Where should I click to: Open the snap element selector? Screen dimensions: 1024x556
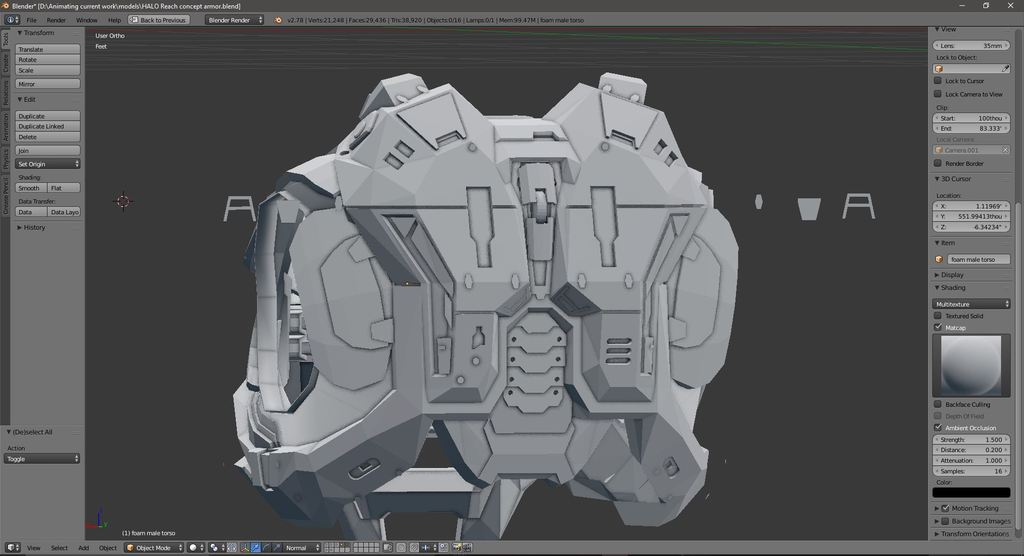pyautogui.click(x=429, y=548)
